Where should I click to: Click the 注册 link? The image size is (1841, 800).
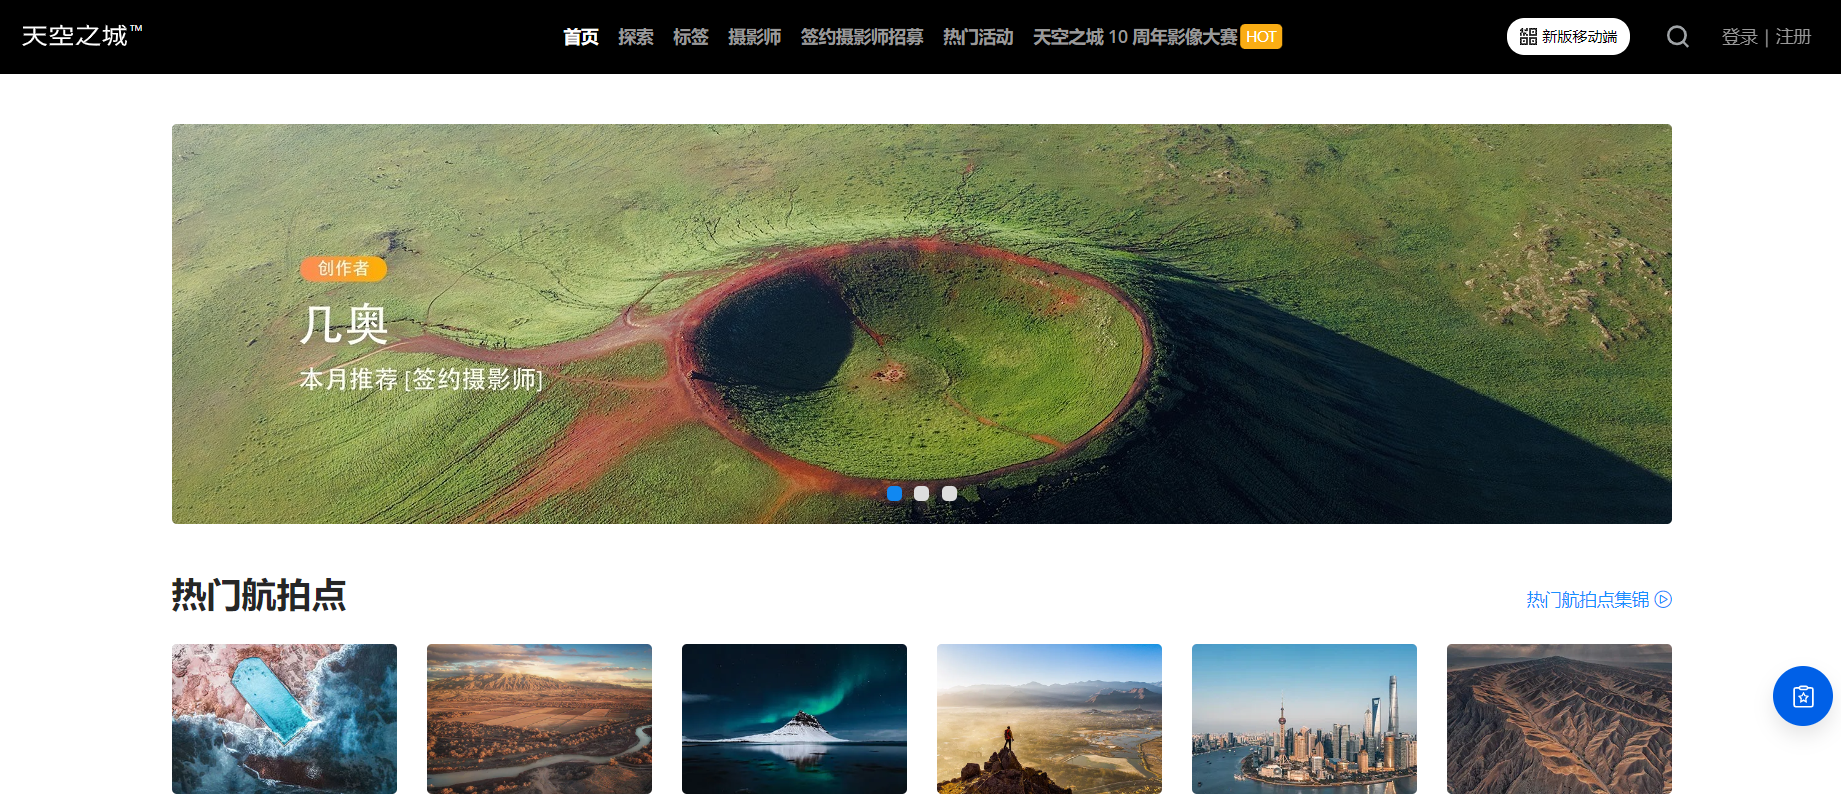tap(1793, 37)
